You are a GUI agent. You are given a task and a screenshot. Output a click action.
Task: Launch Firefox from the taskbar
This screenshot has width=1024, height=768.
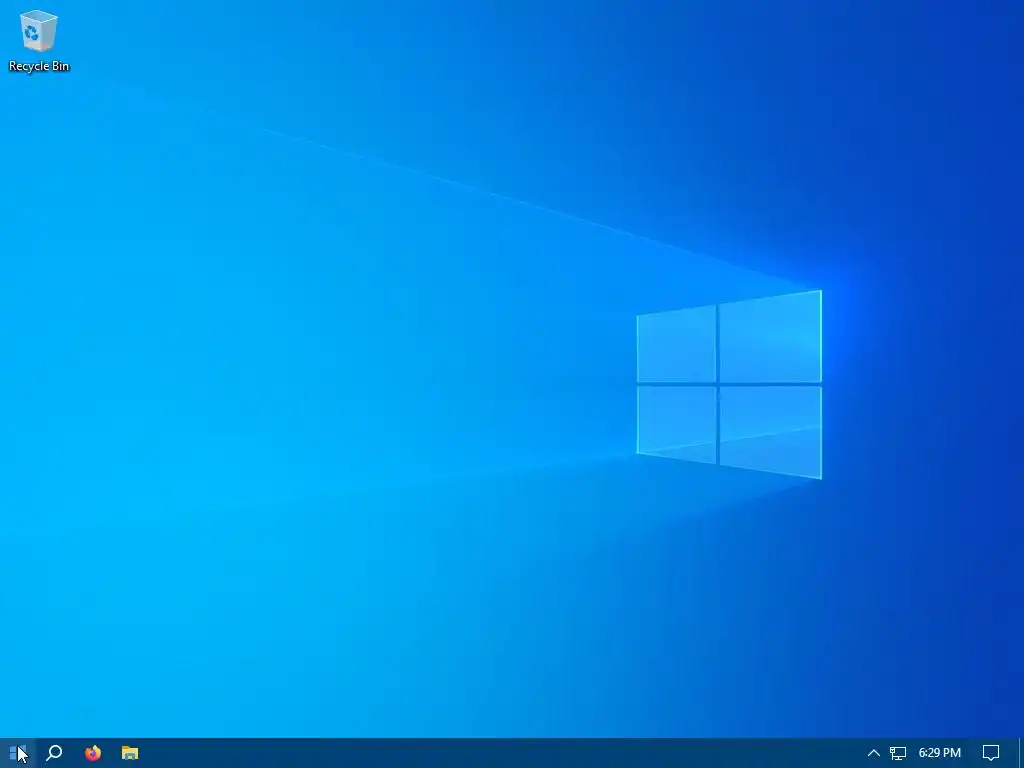pyautogui.click(x=93, y=753)
